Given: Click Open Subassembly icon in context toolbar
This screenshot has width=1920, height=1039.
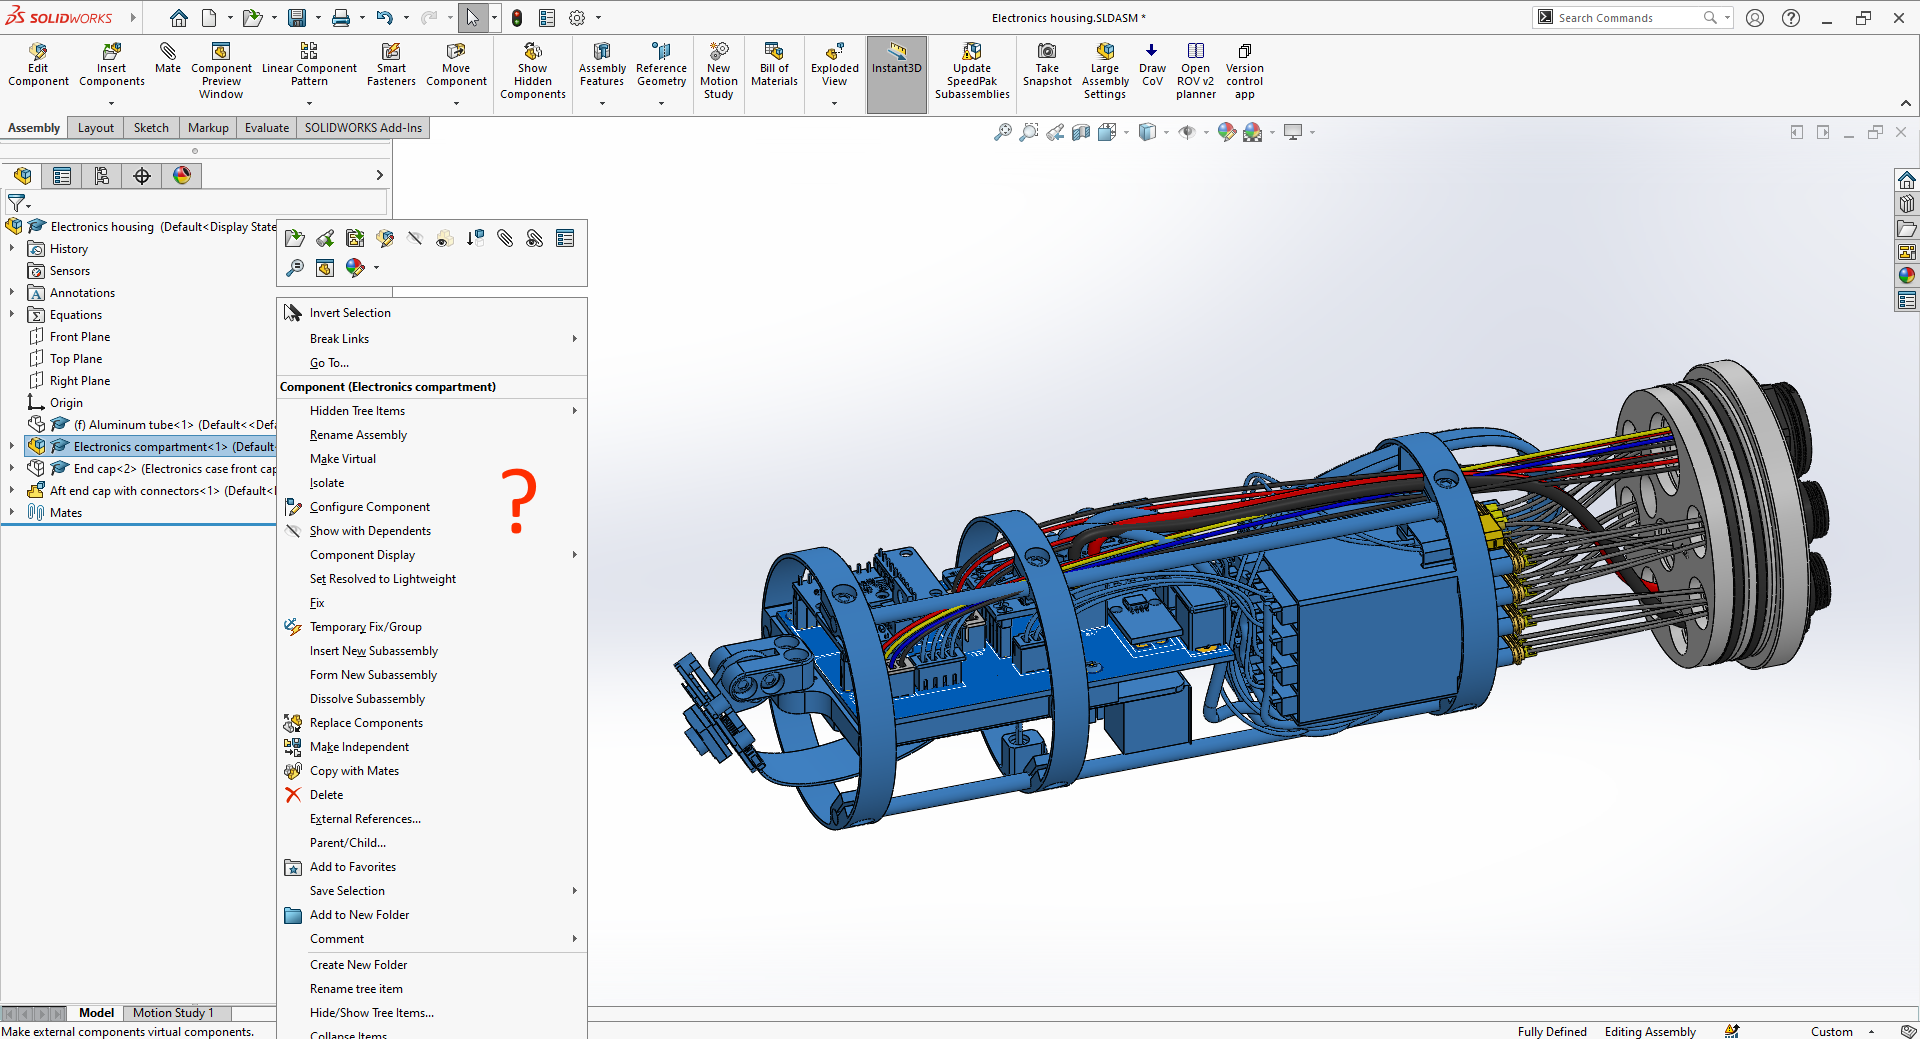Looking at the screenshot, I should coord(294,238).
